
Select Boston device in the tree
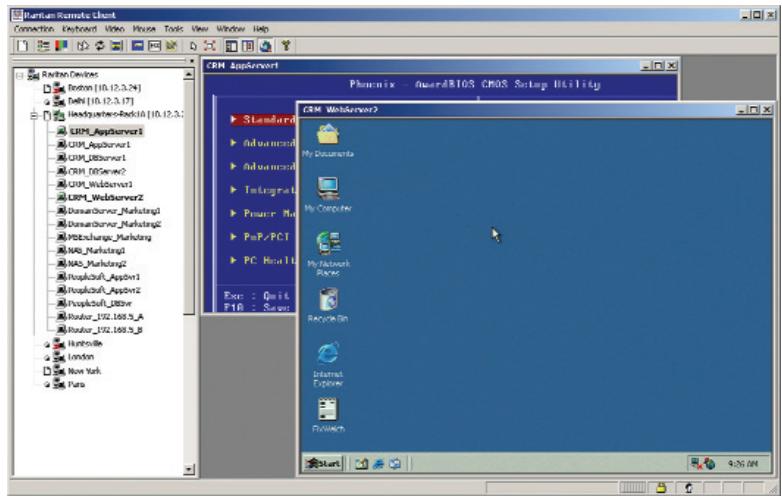(104, 88)
